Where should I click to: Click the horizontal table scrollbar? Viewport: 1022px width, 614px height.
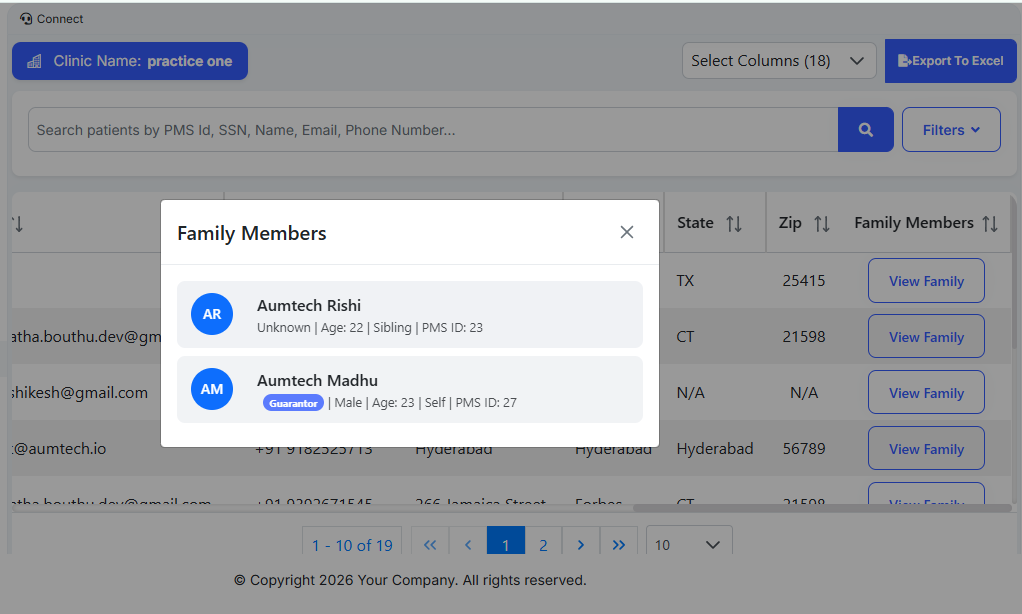(820, 508)
